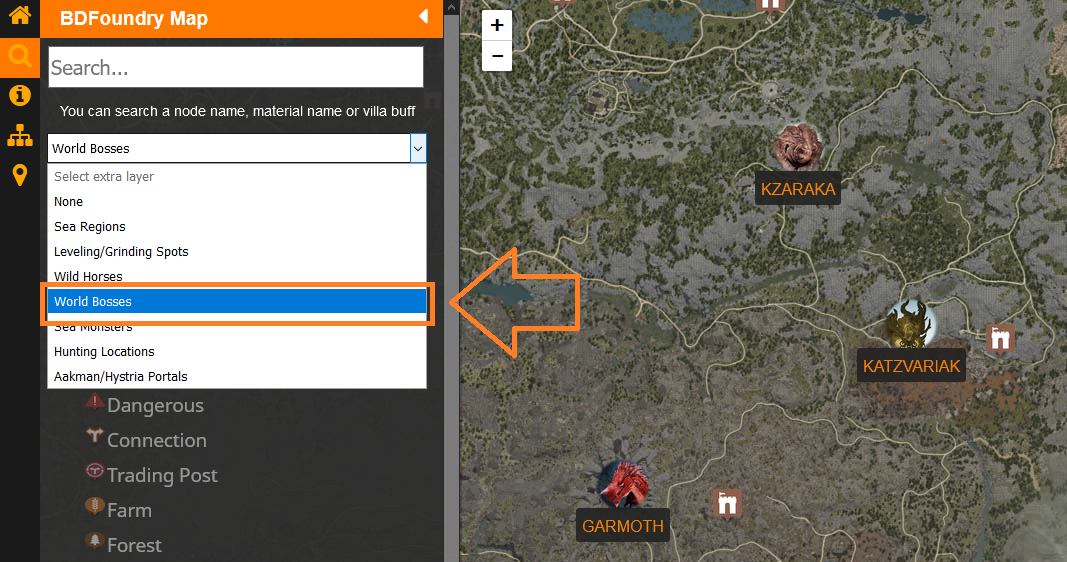Viewport: 1067px width, 562px height.
Task: Click the GARMOTH map label
Action: [623, 526]
